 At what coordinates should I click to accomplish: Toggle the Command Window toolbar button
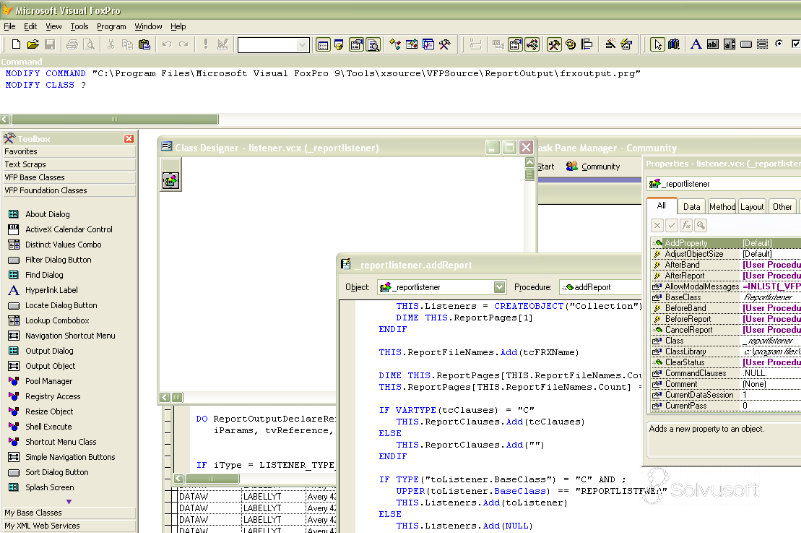322,44
